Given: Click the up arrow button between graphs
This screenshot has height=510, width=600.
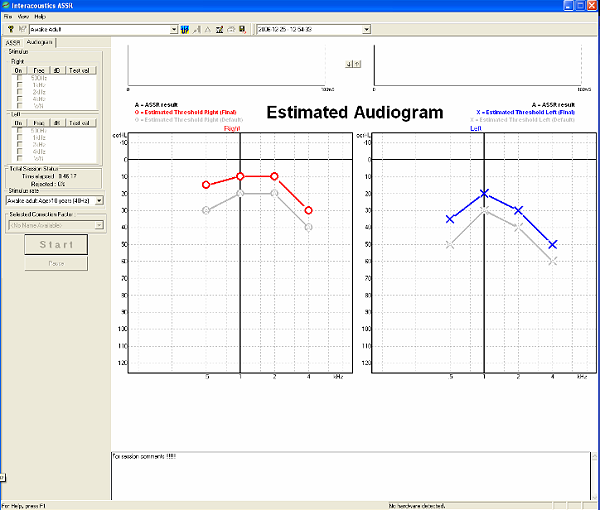Looking at the screenshot, I should pyautogui.click(x=357, y=62).
